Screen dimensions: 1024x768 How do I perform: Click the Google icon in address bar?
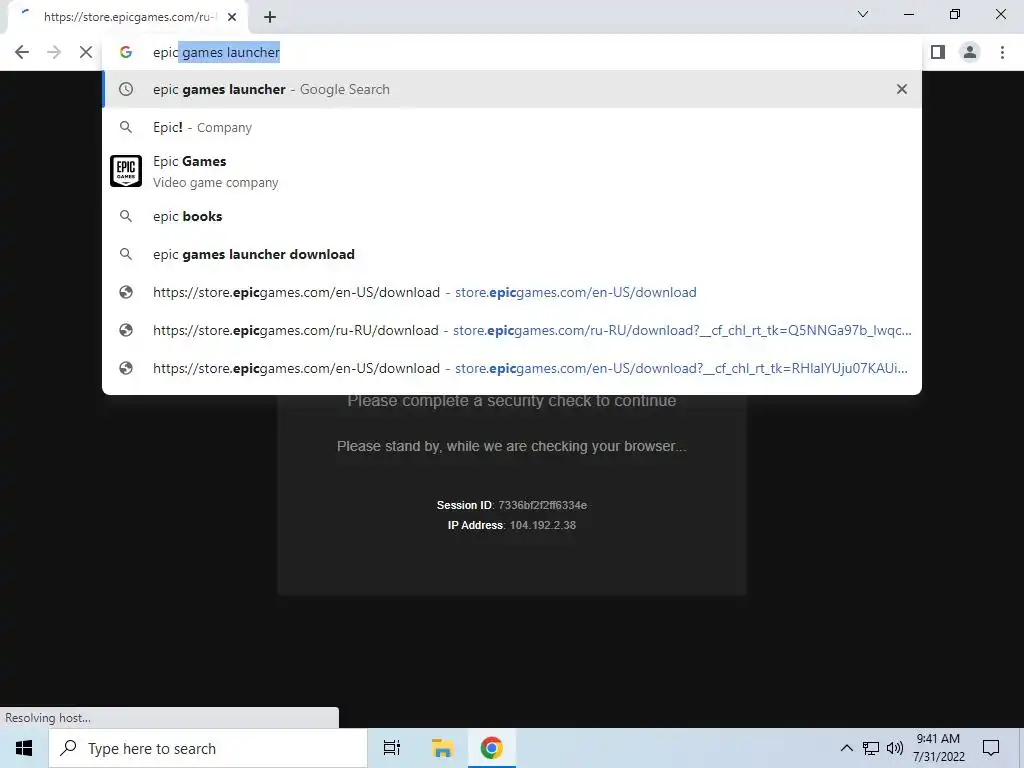126,52
